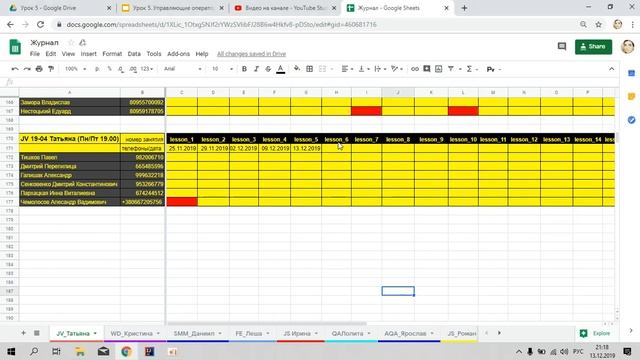Star the Журнал document
The width and height of the screenshot is (640, 360).
point(71,42)
